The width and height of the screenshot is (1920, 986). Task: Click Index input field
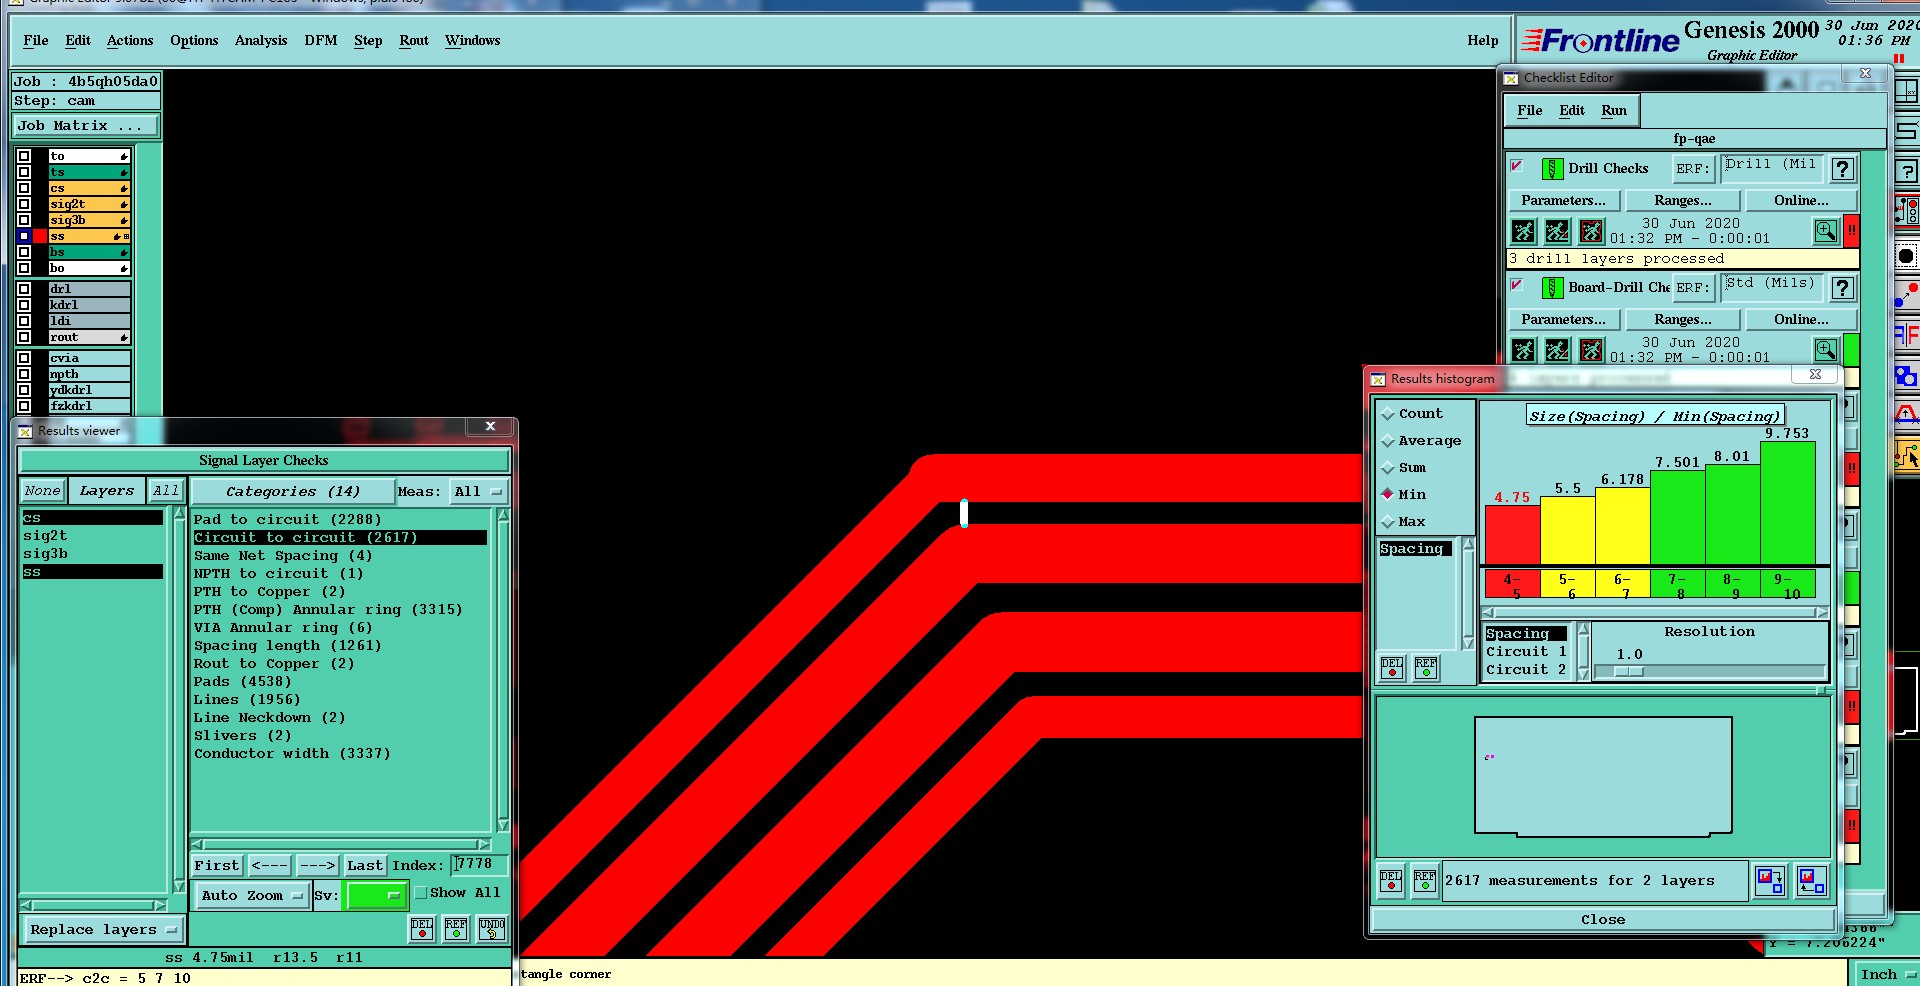pos(479,865)
